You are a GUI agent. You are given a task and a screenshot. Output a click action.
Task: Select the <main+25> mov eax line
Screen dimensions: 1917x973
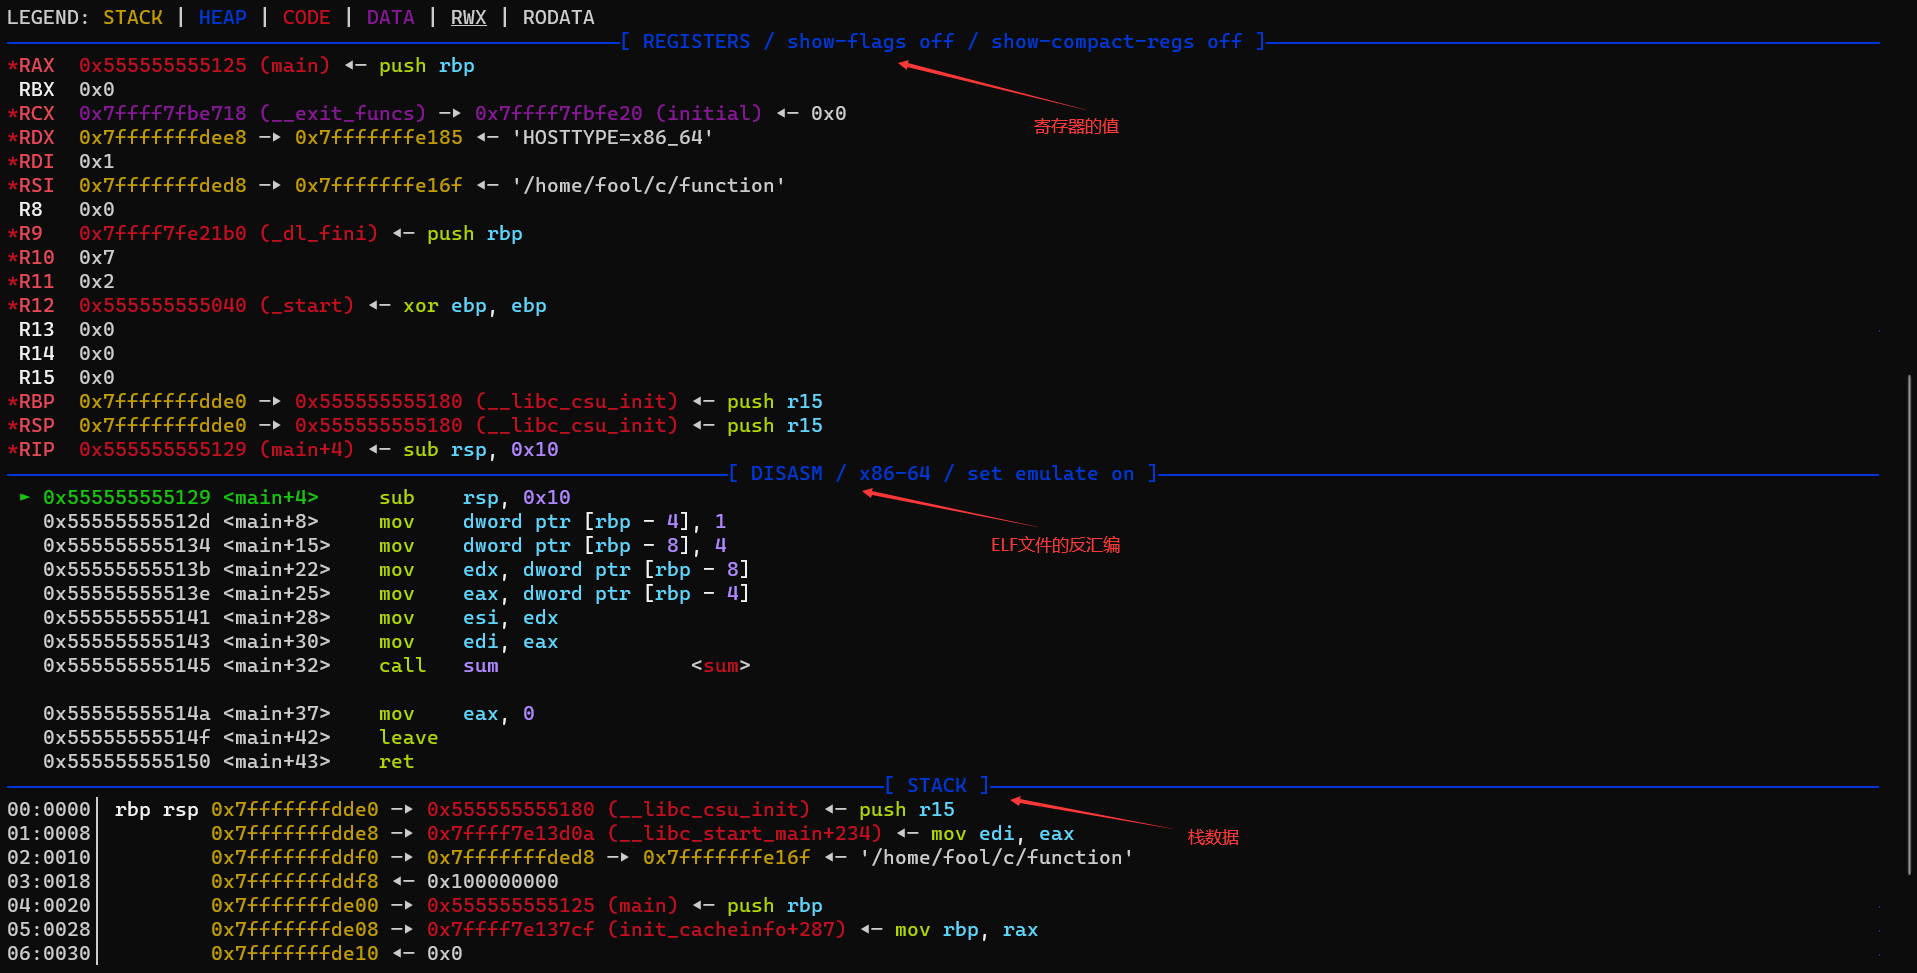coord(396,593)
